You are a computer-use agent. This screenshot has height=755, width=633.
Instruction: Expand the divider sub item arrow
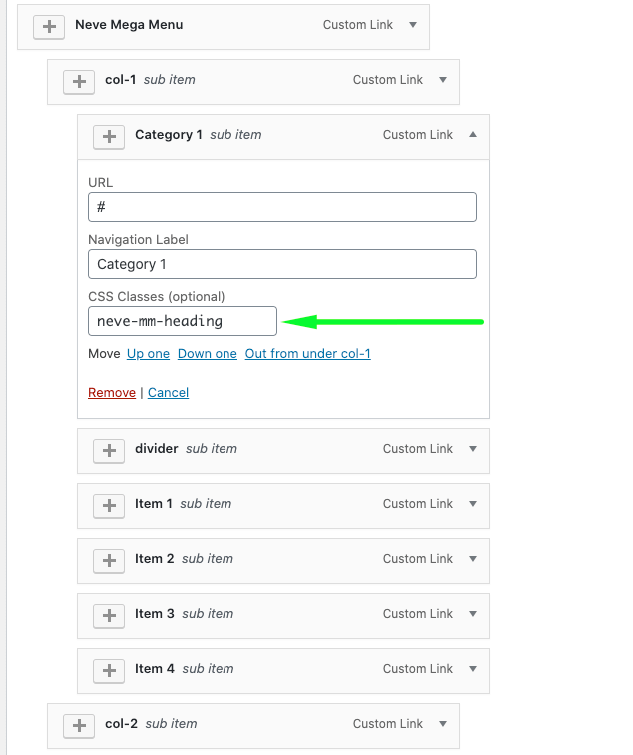(x=473, y=449)
